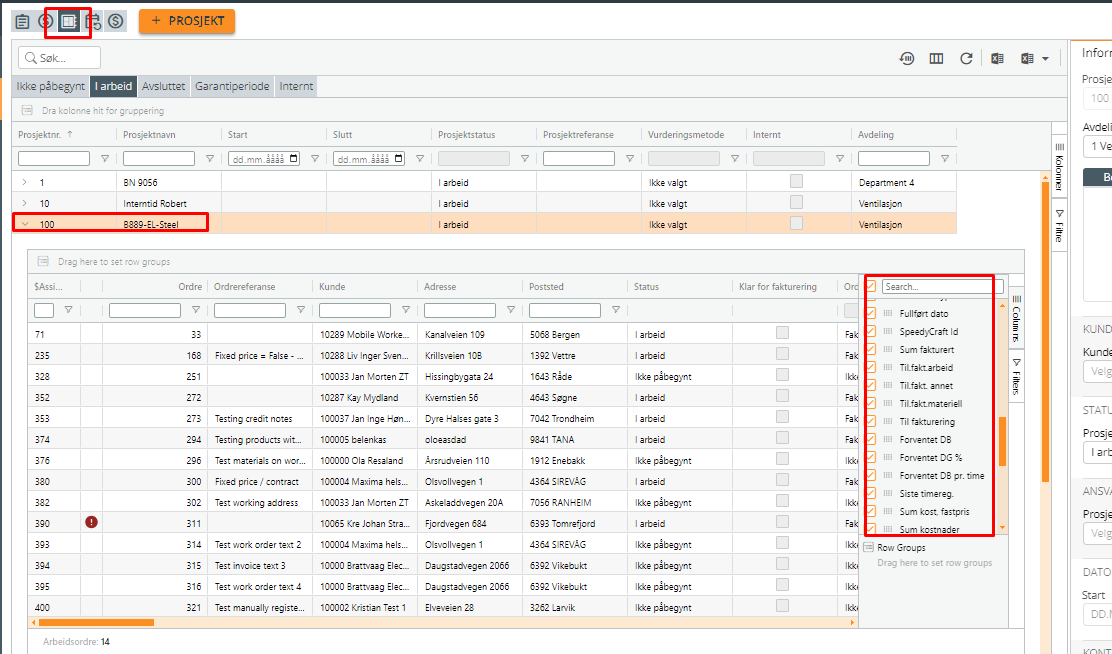Uncheck the Sum fakturert column
The image size is (1112, 654).
pyautogui.click(x=871, y=349)
